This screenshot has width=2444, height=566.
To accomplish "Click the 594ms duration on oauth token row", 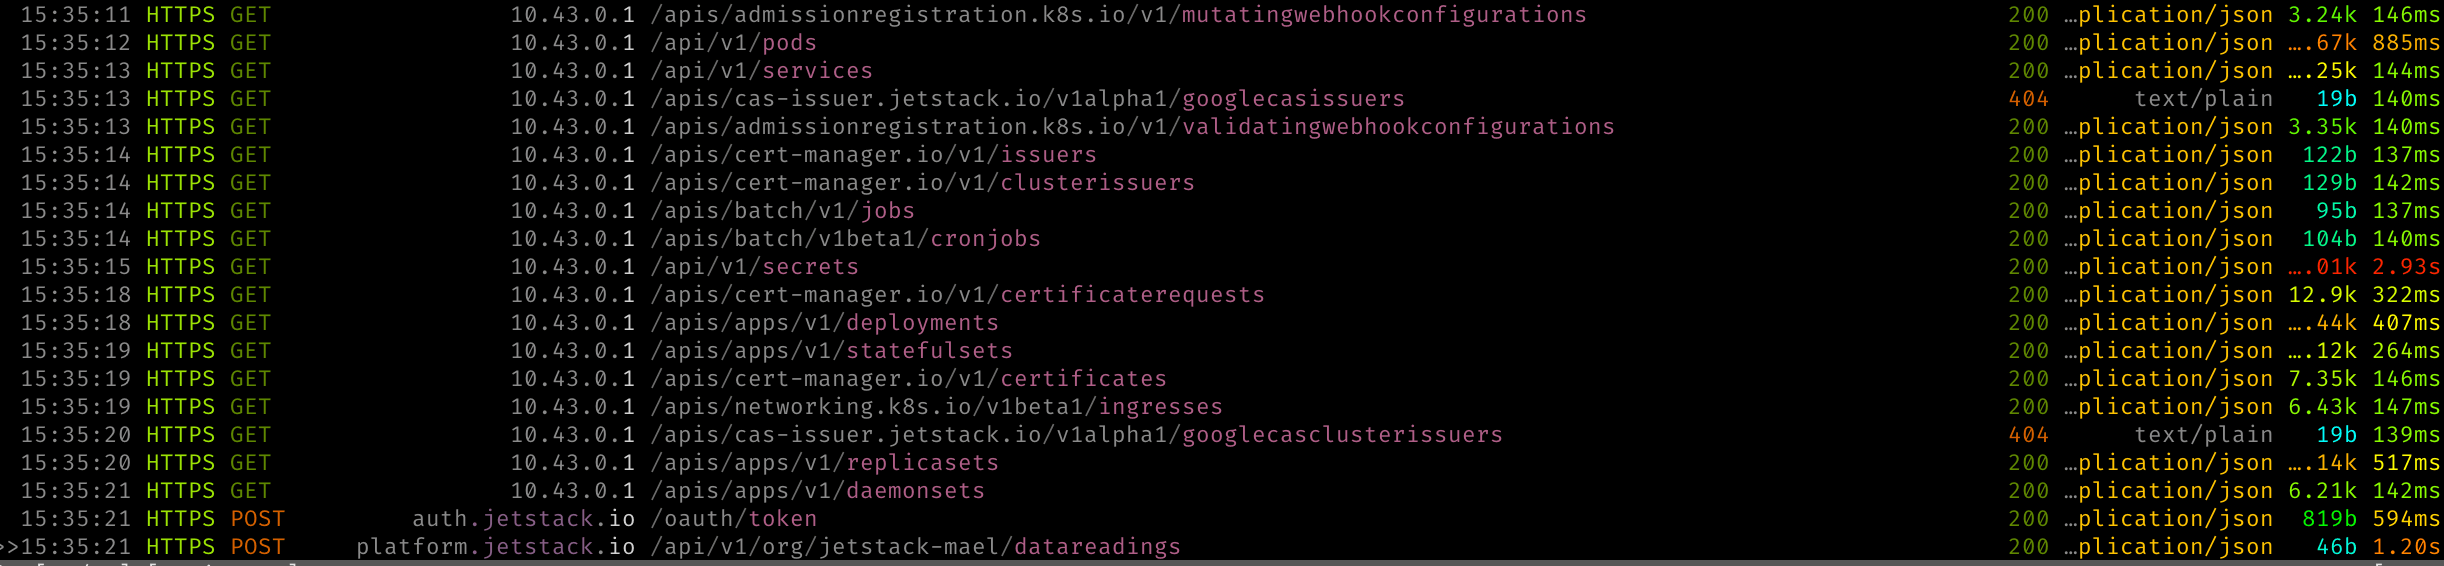I will tap(2406, 519).
